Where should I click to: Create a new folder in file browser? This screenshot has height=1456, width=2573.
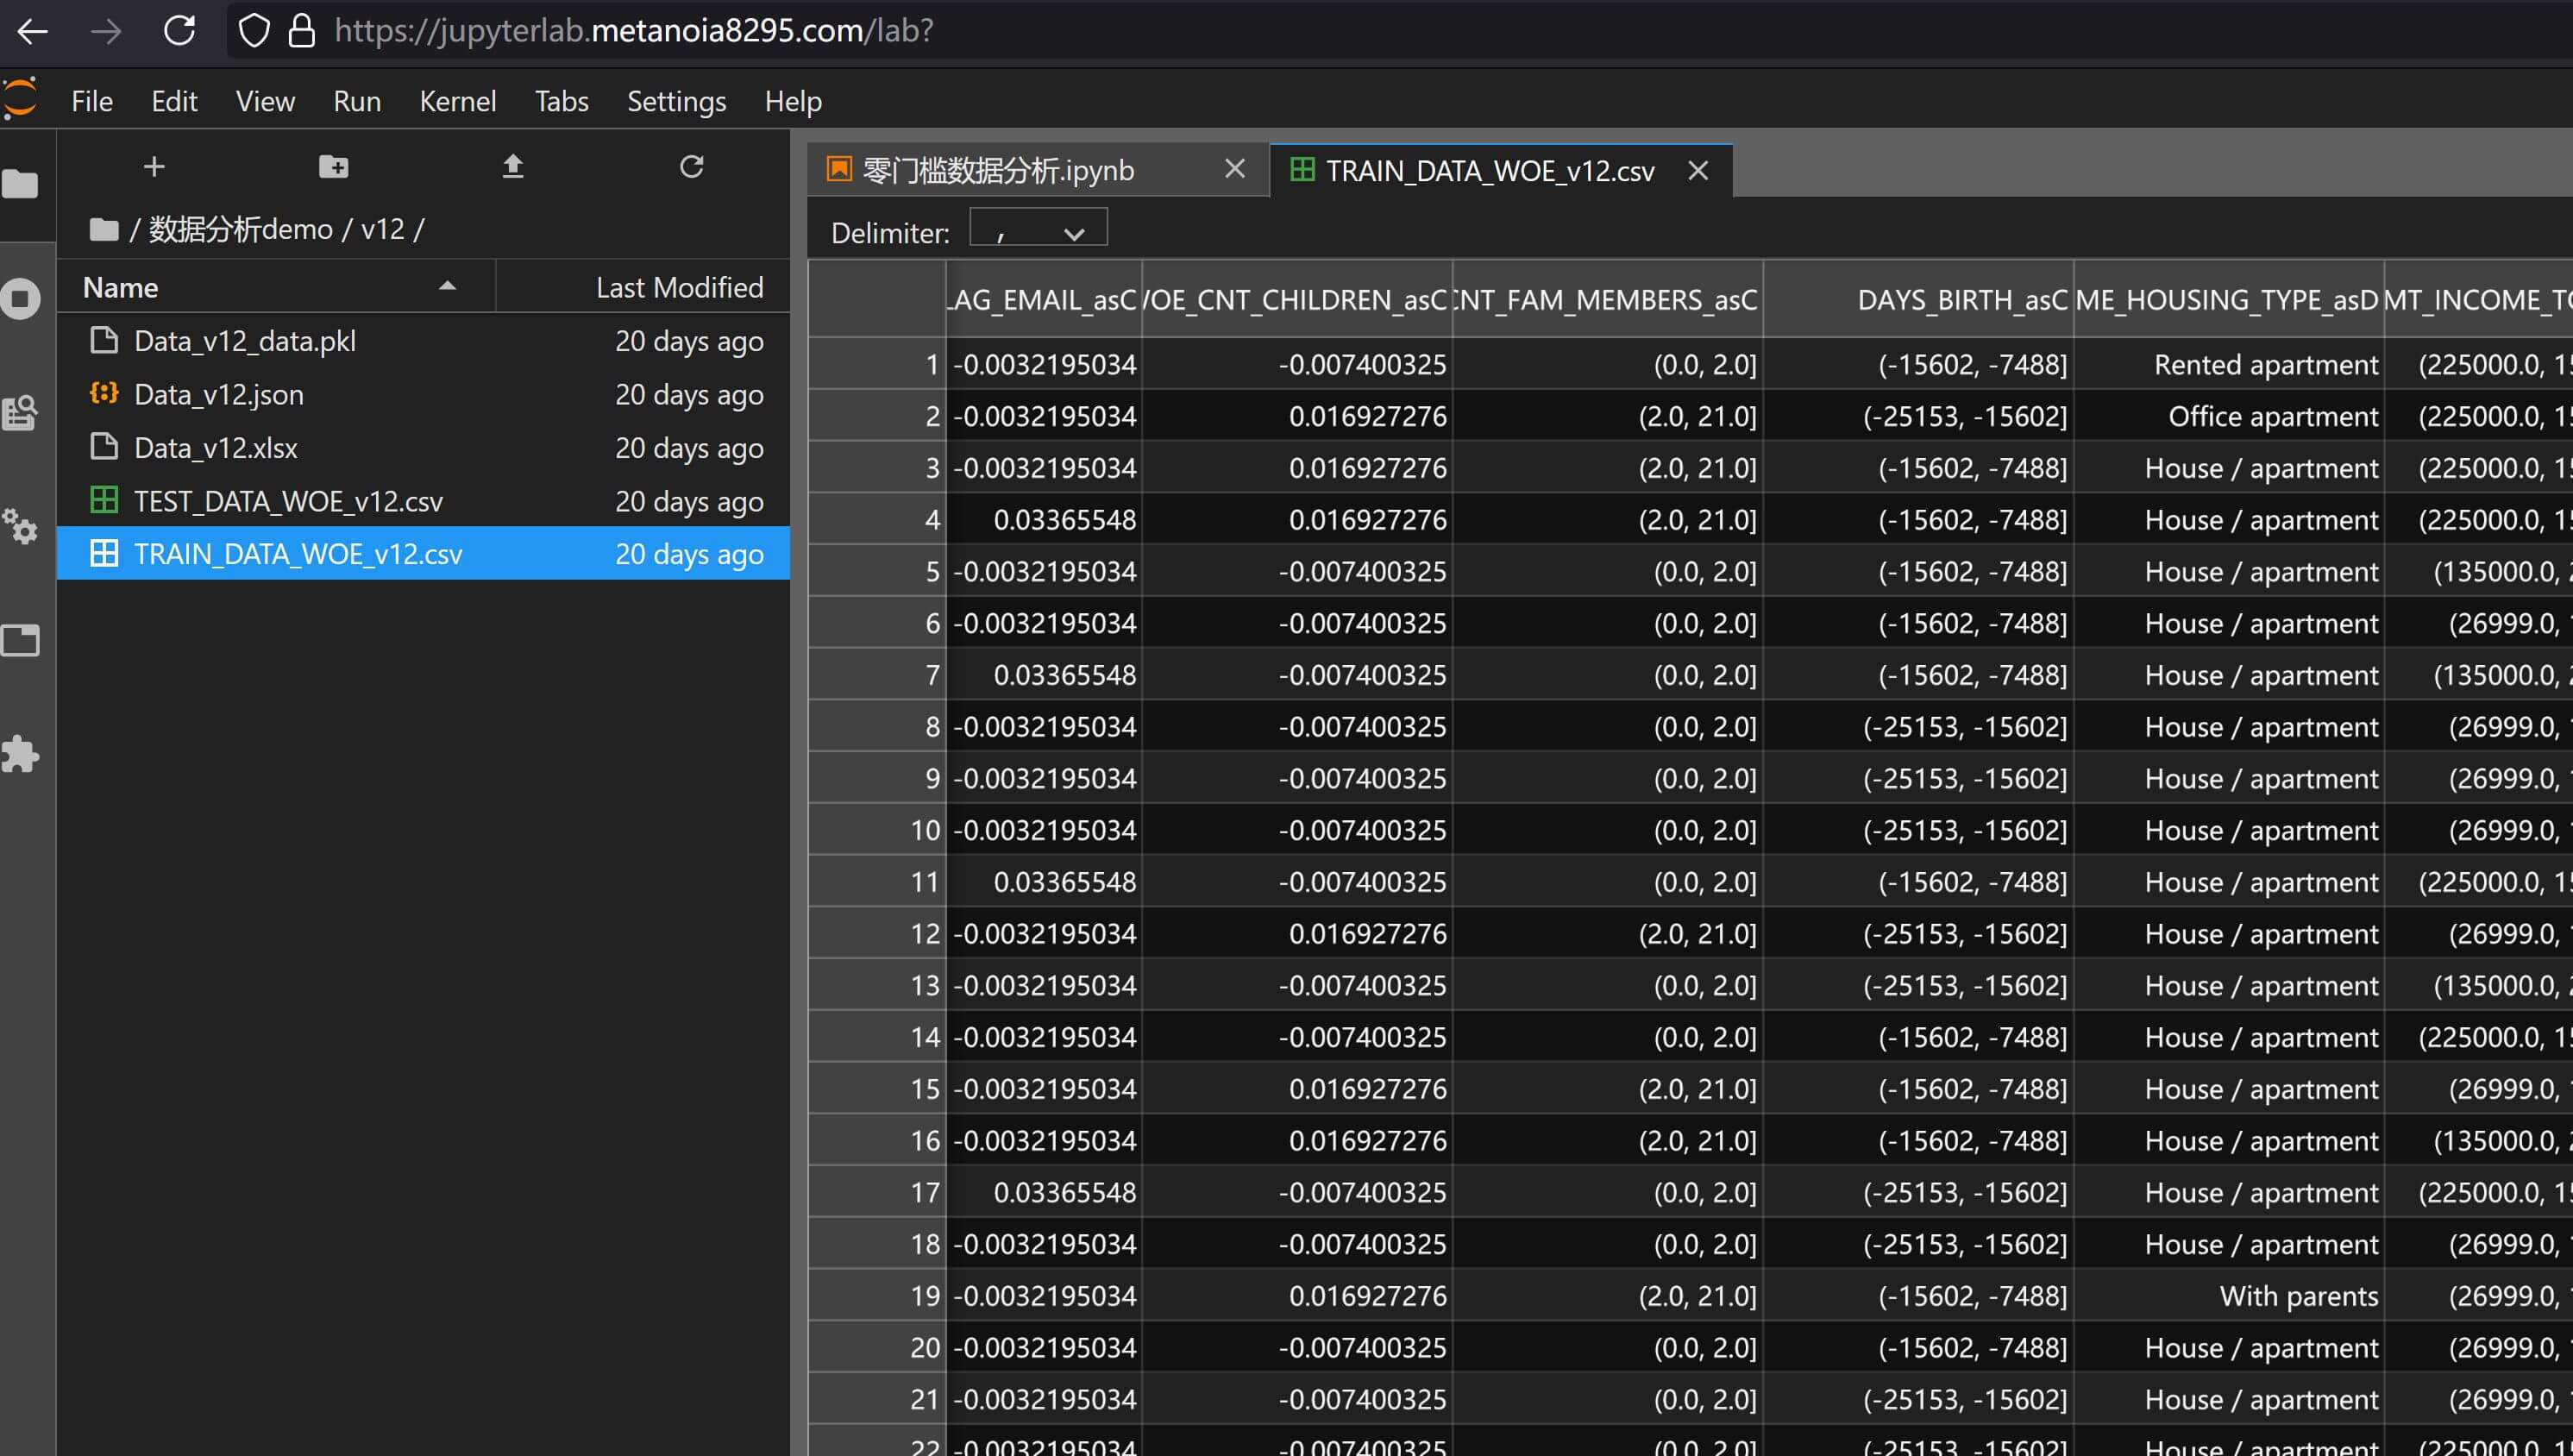[x=333, y=166]
